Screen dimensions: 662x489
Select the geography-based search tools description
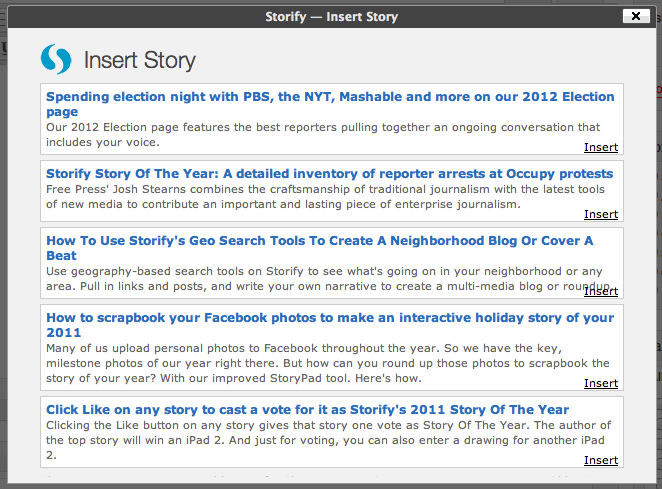point(328,279)
